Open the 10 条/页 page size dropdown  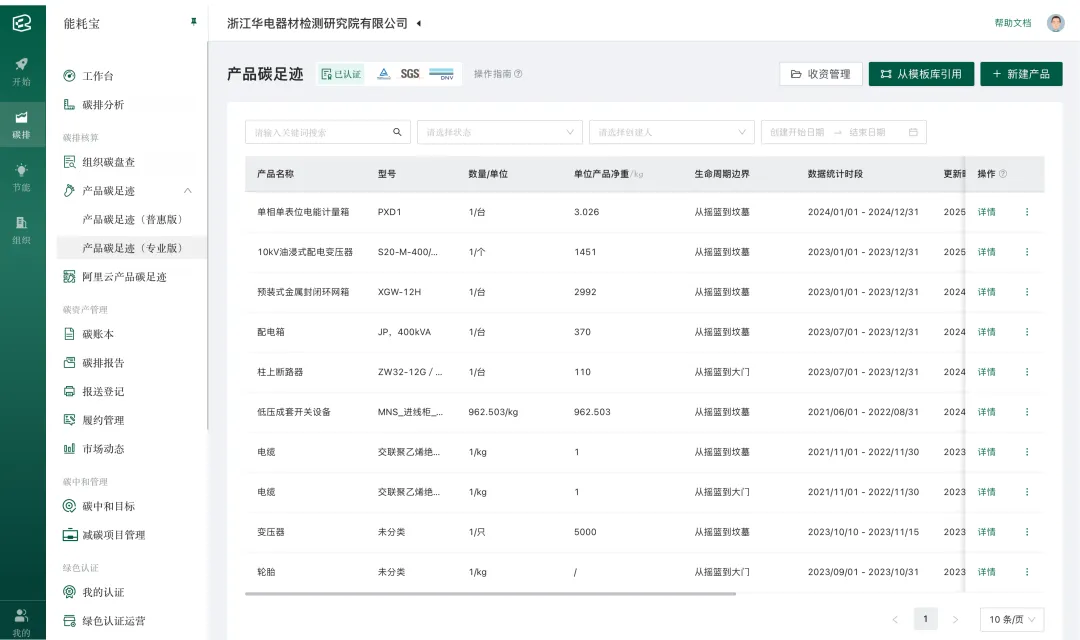[1012, 619]
